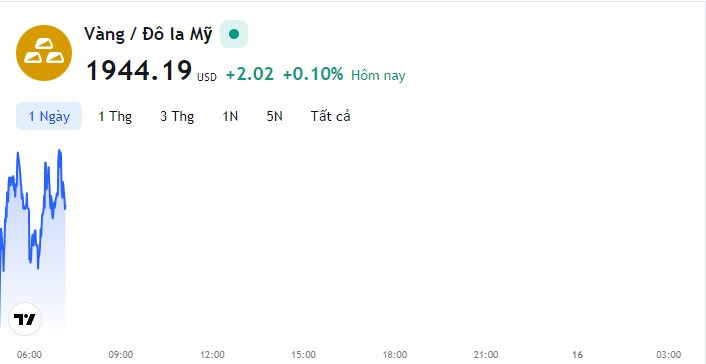
Task: Choose the 1N yearly range
Action: point(230,116)
